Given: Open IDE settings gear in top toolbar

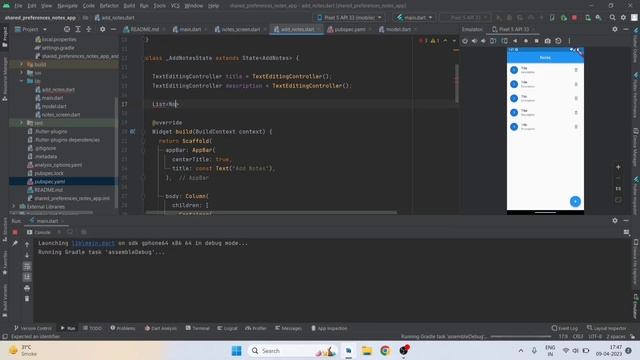Looking at the screenshot, I should (623, 18).
